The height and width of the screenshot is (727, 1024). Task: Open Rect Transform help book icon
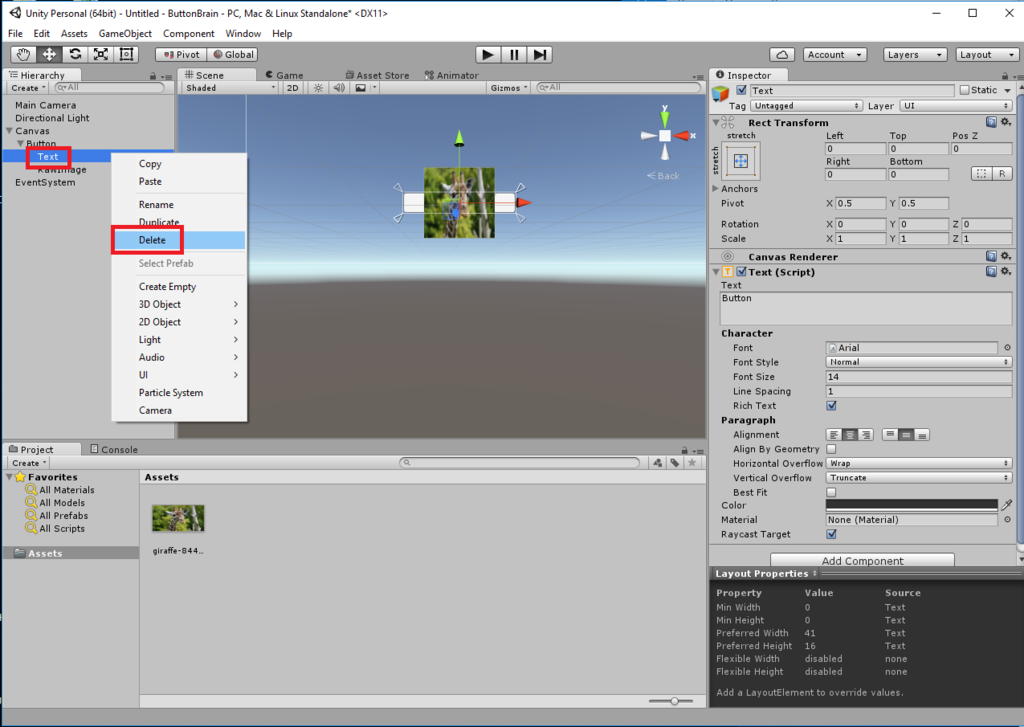[991, 122]
